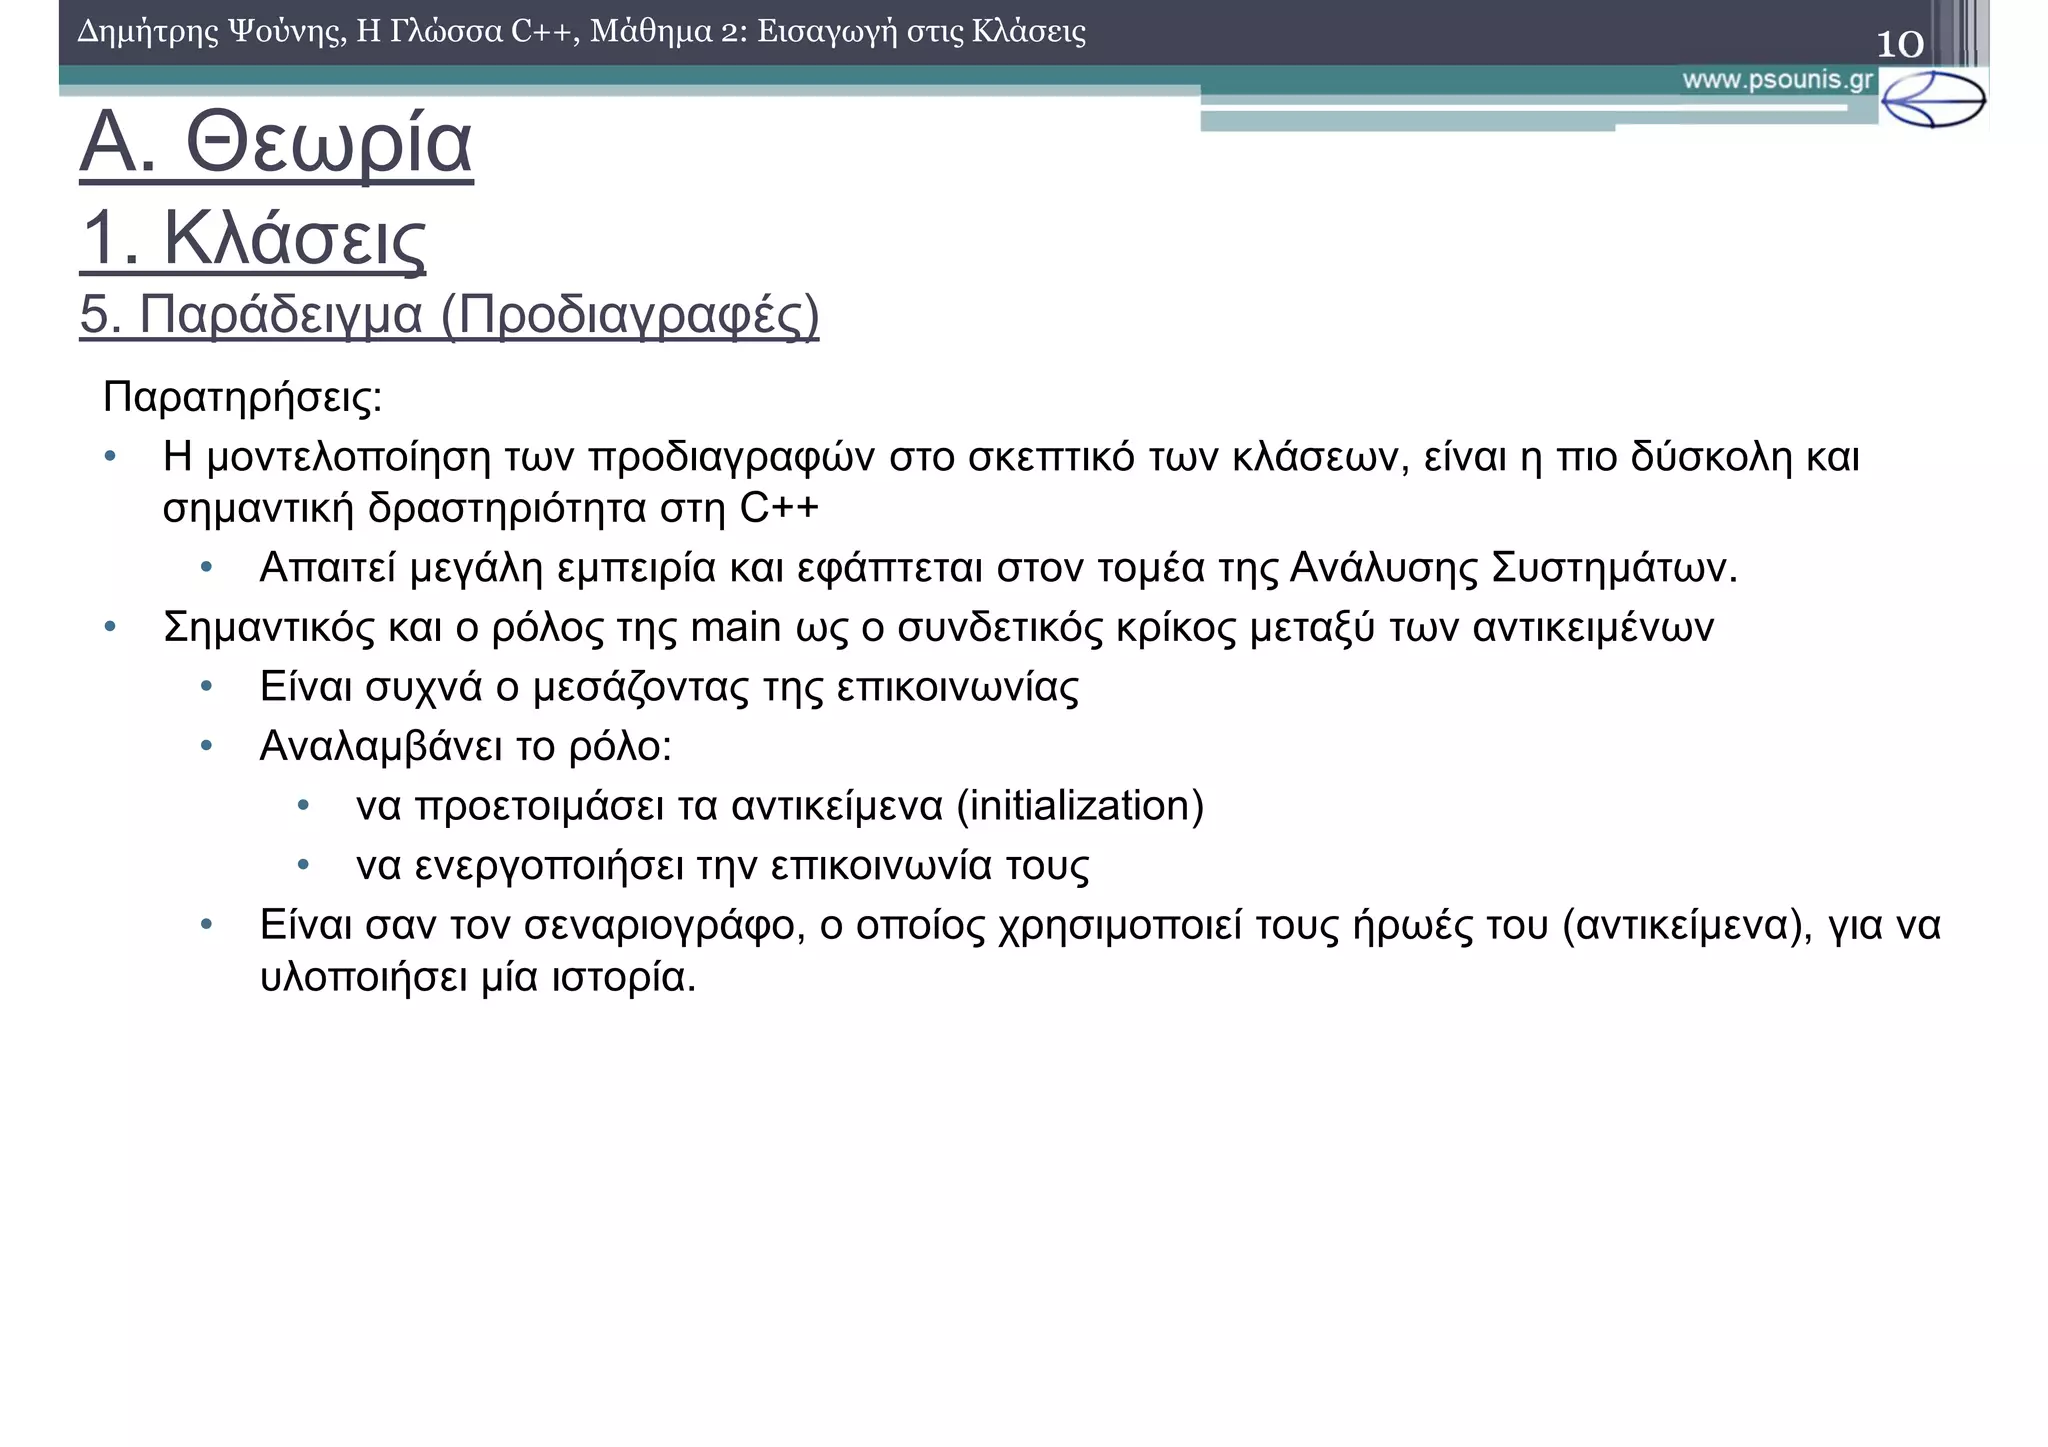This screenshot has height=1447, width=2048.
Task: Click 'να ενεργοποιήσει την επικοινωνία τους'
Action: [722, 865]
